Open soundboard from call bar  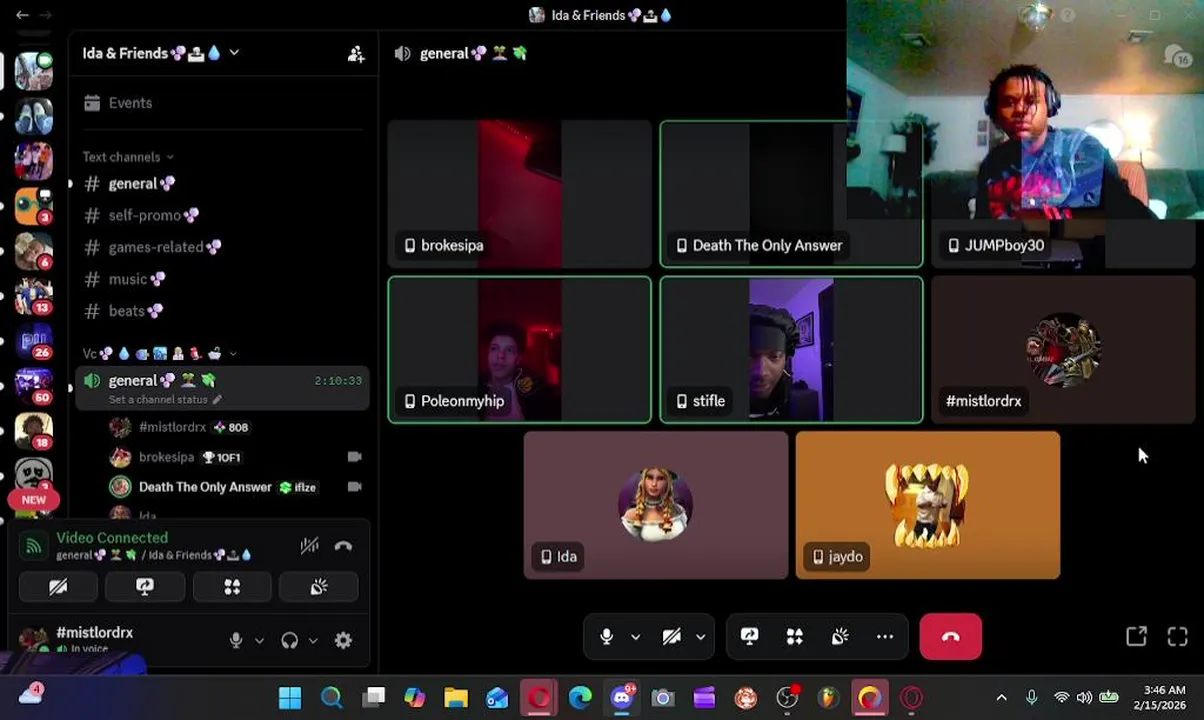click(x=840, y=637)
